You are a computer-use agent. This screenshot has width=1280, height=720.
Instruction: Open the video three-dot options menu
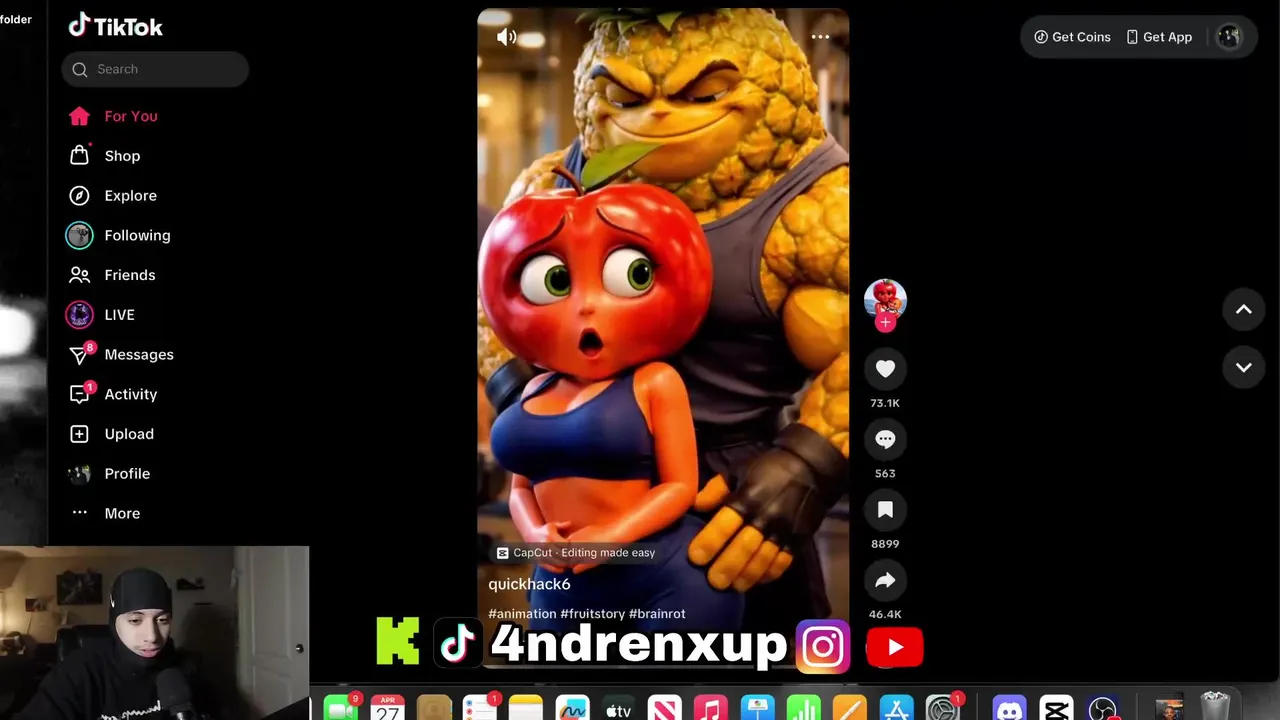820,37
